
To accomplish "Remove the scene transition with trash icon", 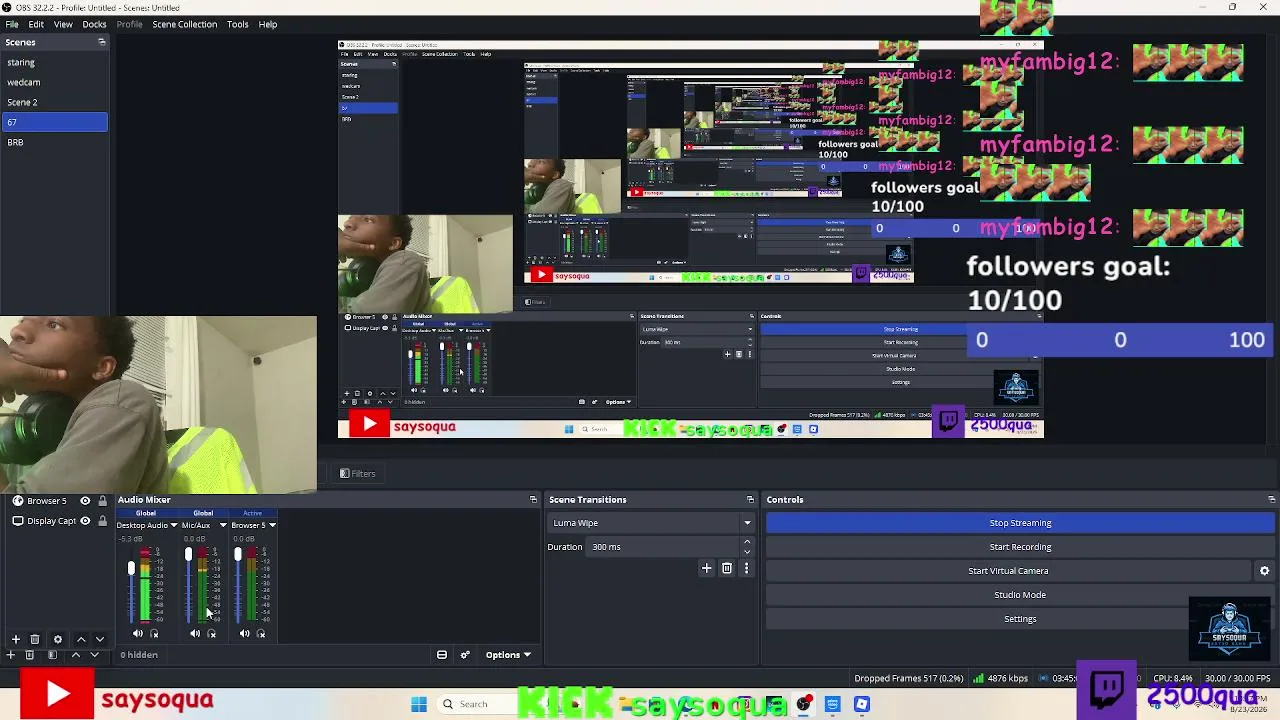I will (727, 568).
